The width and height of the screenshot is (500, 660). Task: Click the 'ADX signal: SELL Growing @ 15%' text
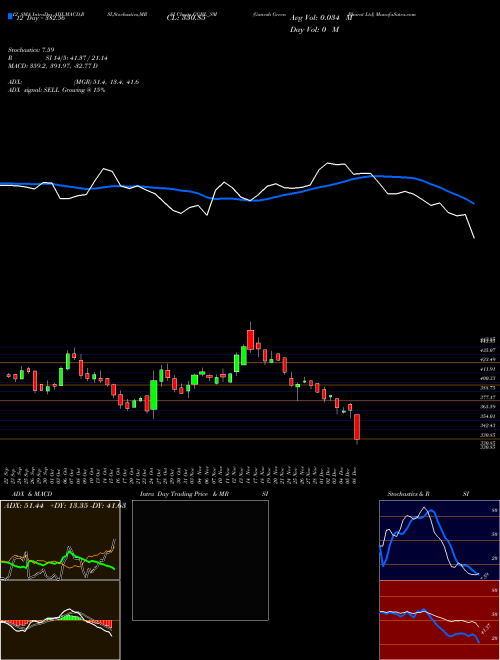(x=56, y=90)
